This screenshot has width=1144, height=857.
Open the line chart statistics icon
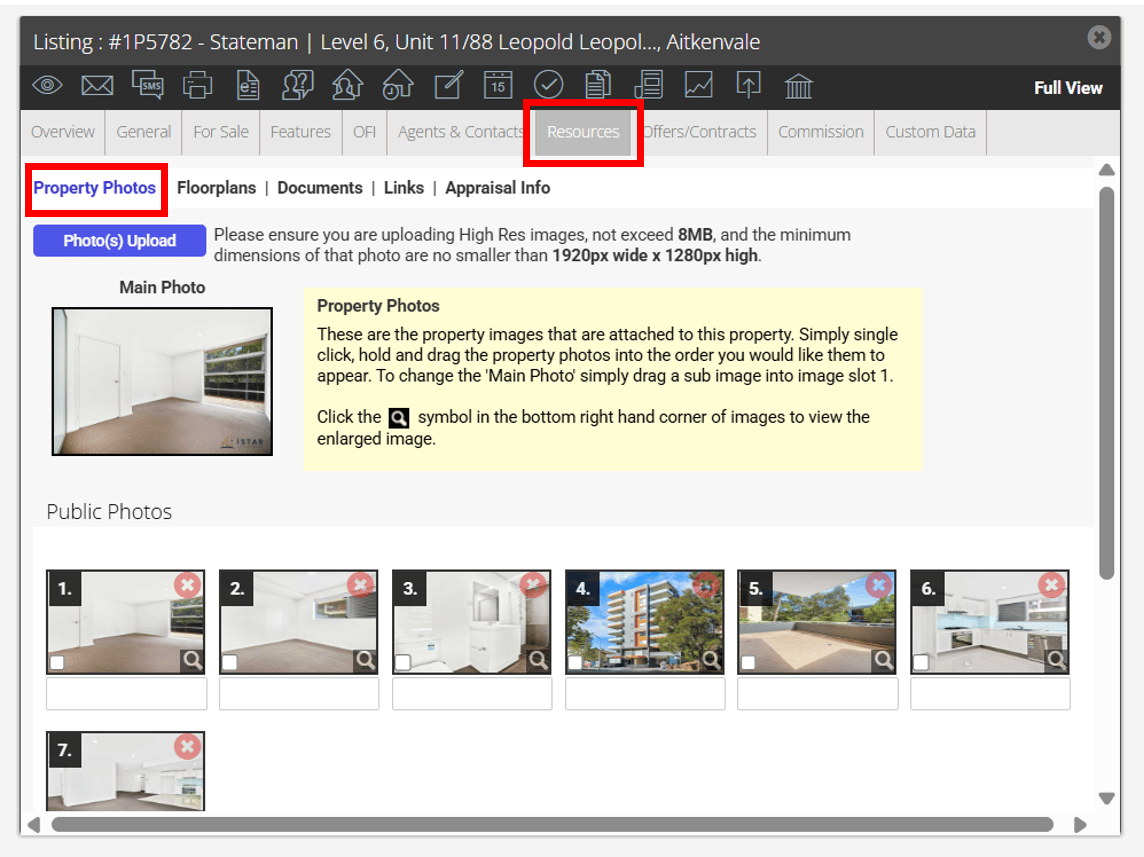point(698,85)
